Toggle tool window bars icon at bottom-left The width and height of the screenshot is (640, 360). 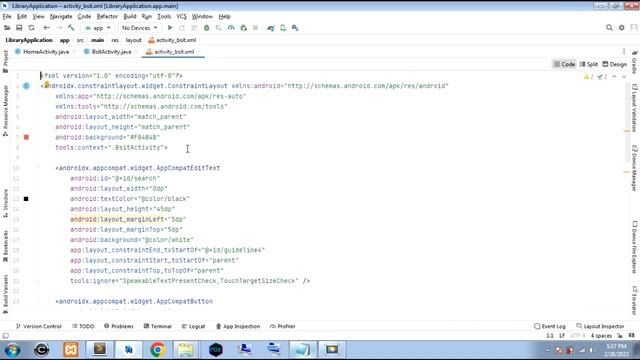pyautogui.click(x=6, y=336)
